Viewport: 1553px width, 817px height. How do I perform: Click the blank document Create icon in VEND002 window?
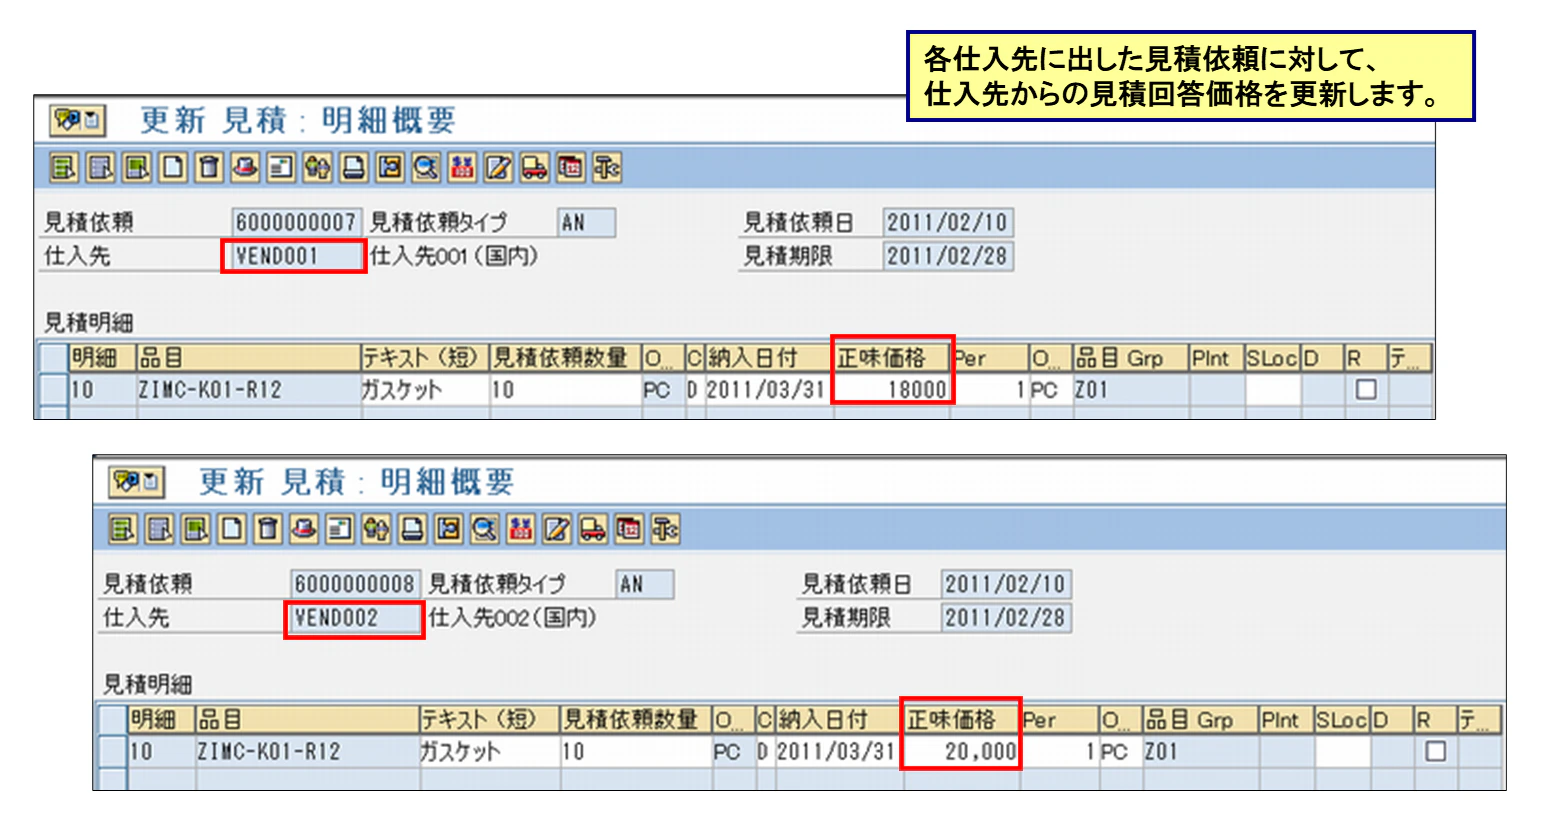pos(231,529)
